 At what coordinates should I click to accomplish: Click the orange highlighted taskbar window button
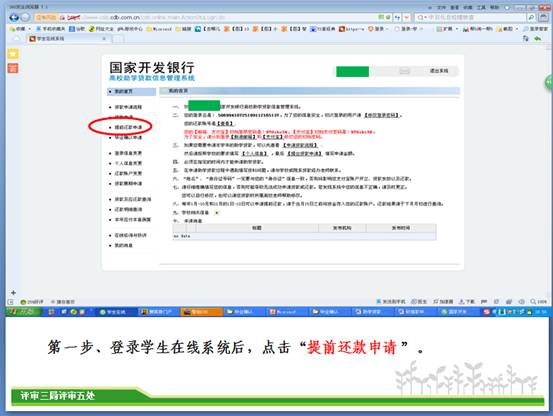(201, 312)
